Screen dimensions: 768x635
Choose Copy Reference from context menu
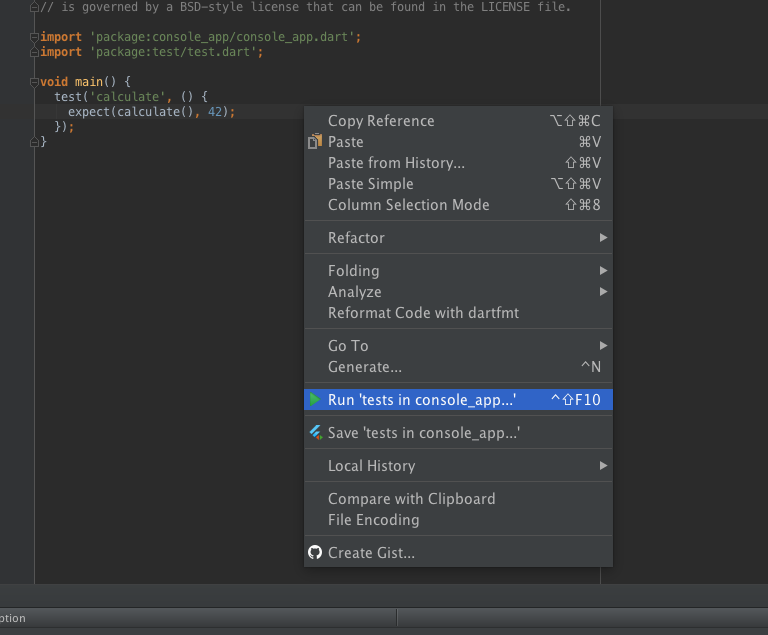[x=458, y=121]
